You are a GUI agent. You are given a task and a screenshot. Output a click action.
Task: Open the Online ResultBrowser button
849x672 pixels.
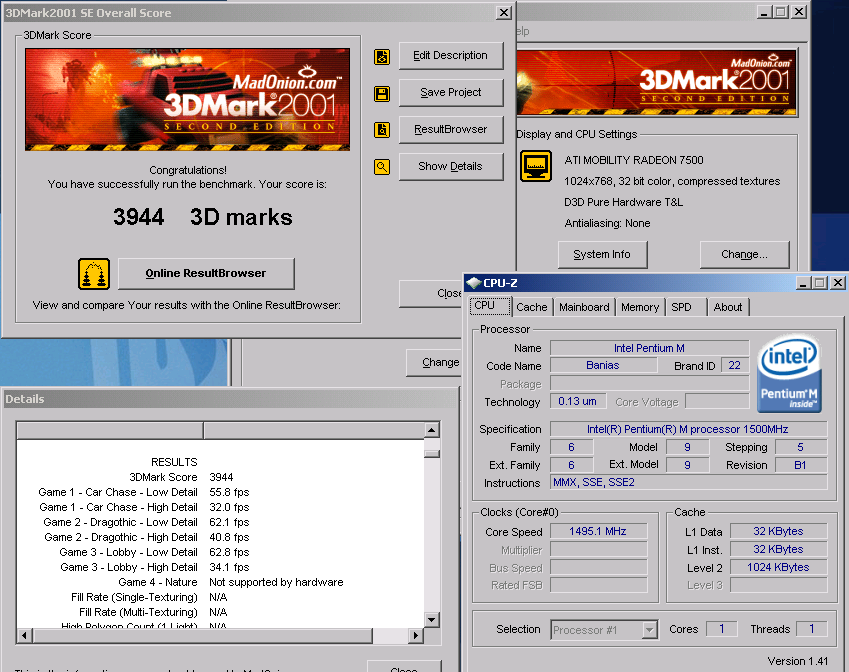[x=206, y=273]
